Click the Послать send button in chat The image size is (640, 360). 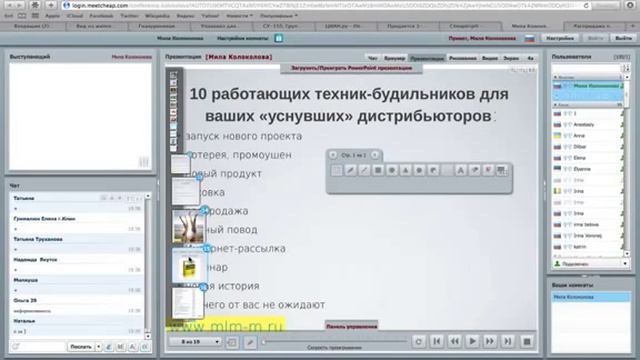point(81,347)
